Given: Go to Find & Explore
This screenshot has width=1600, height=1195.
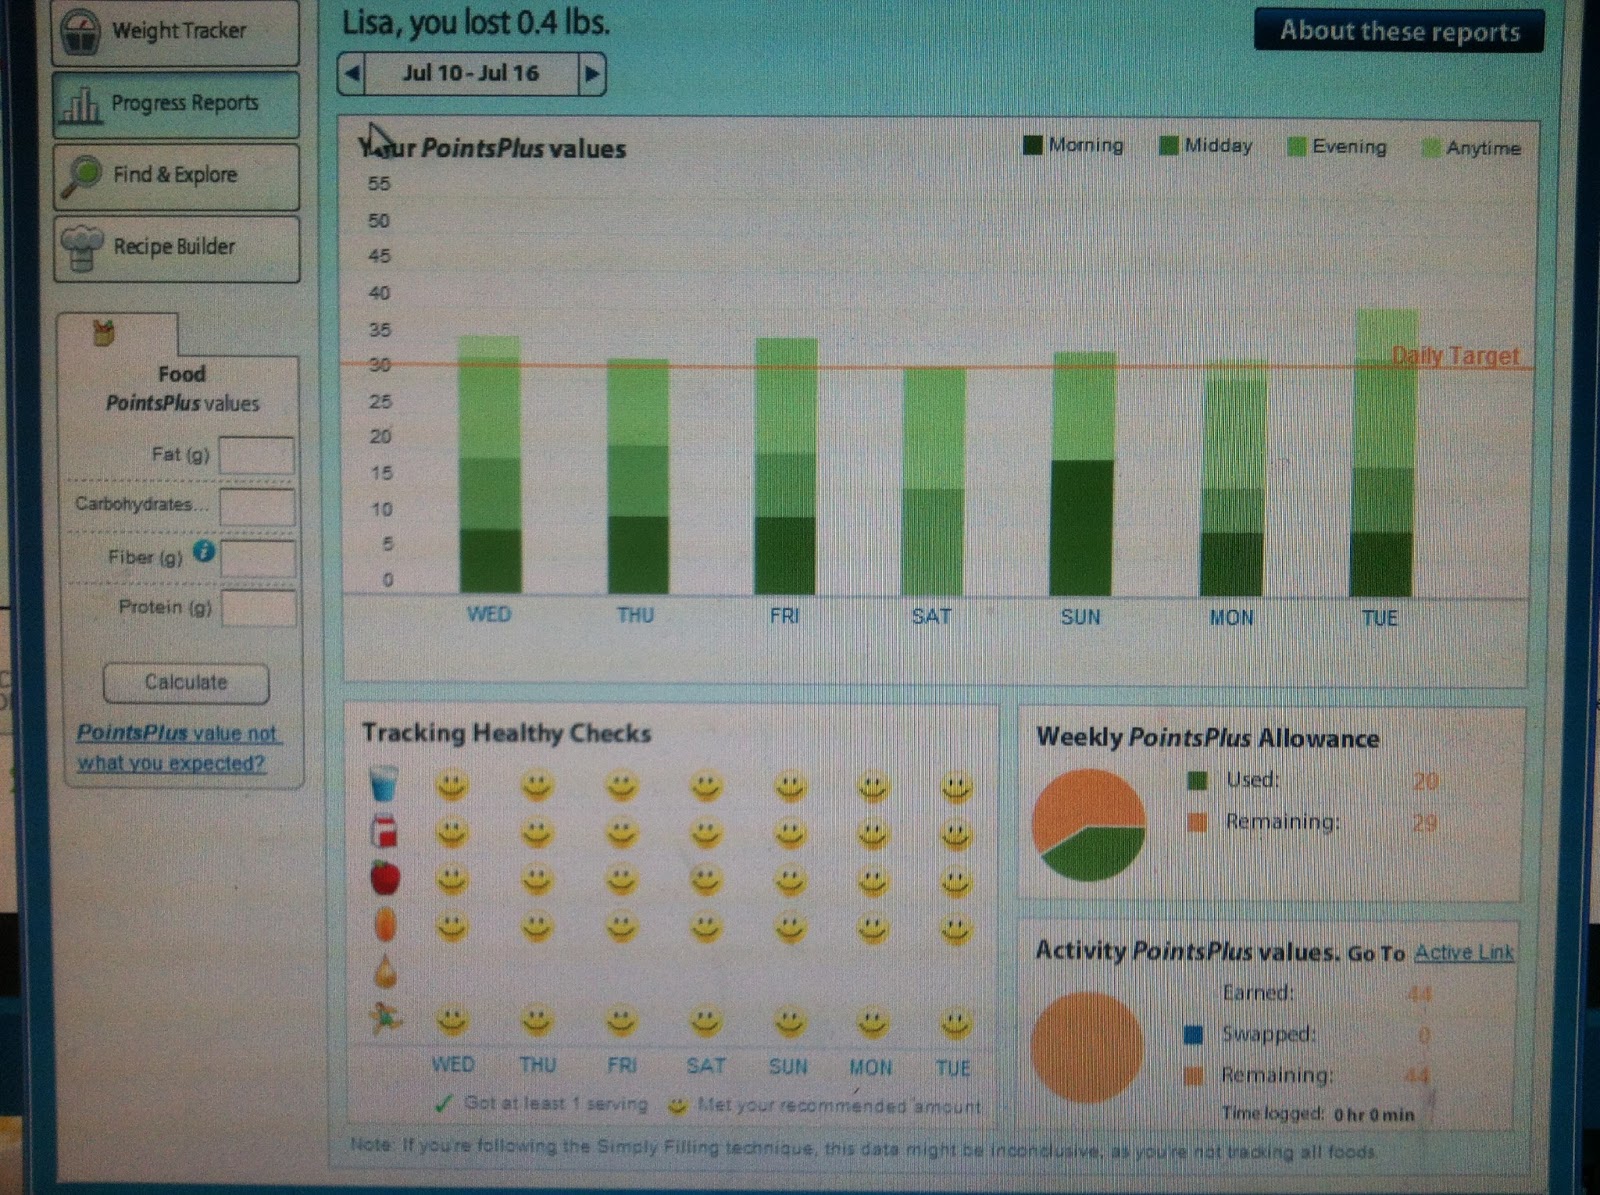Looking at the screenshot, I should point(175,177).
